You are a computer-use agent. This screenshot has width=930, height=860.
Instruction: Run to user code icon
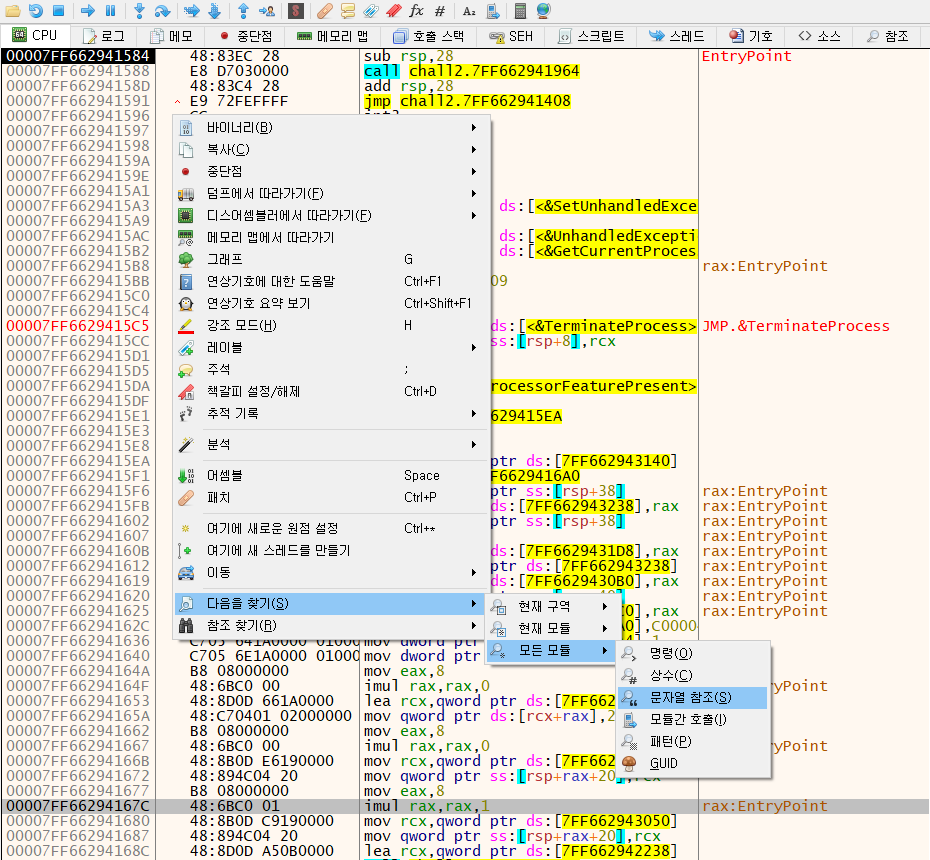(x=267, y=11)
